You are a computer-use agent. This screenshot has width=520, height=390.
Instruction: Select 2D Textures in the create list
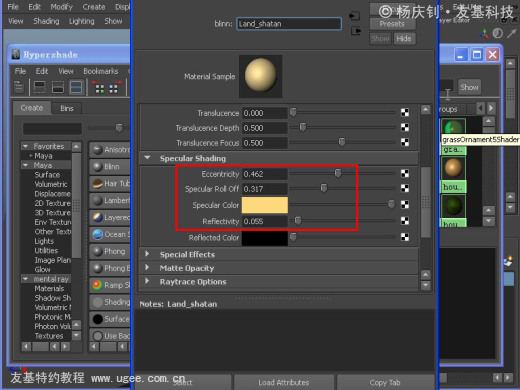[x=53, y=203]
